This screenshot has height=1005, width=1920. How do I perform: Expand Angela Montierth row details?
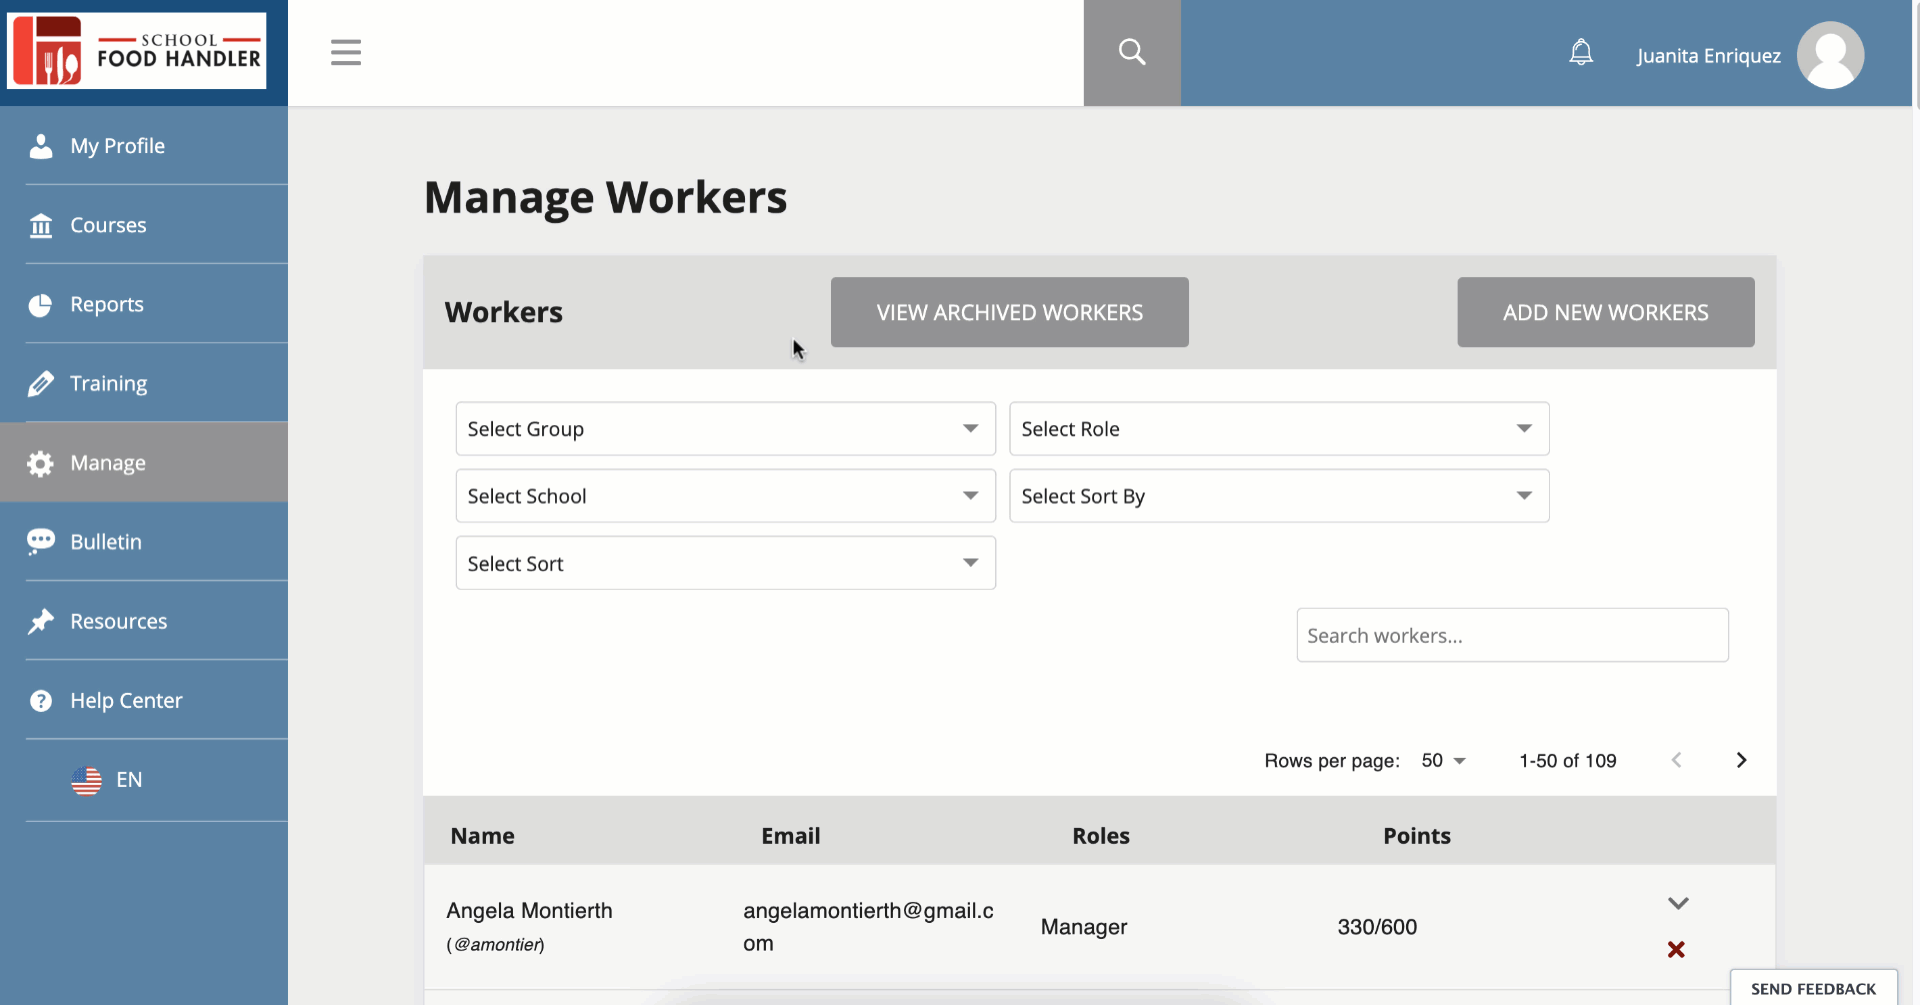point(1678,903)
